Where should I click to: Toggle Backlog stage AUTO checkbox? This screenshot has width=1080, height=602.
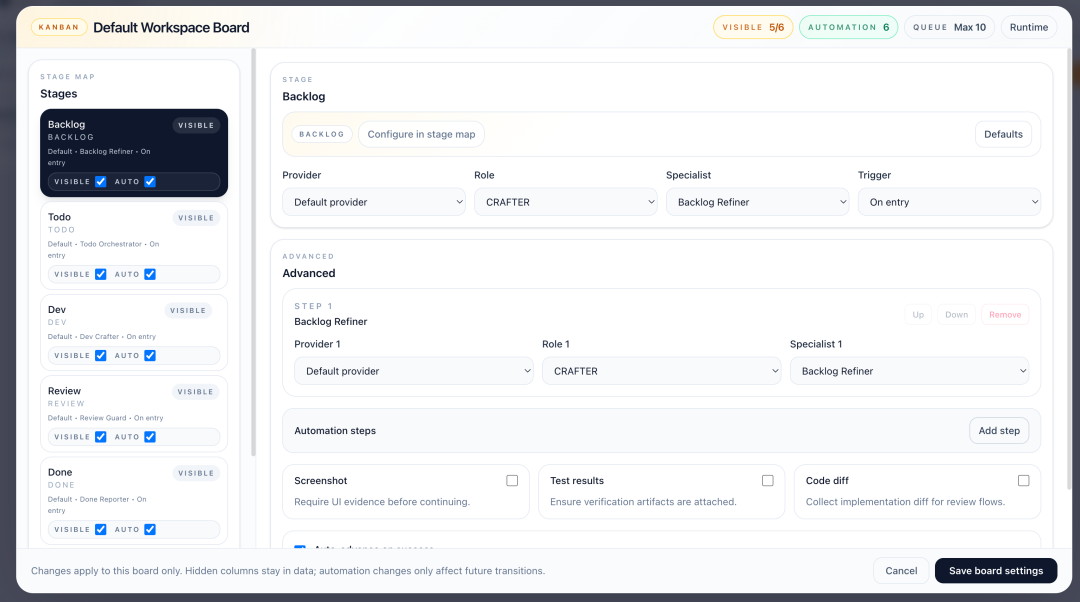(x=150, y=182)
